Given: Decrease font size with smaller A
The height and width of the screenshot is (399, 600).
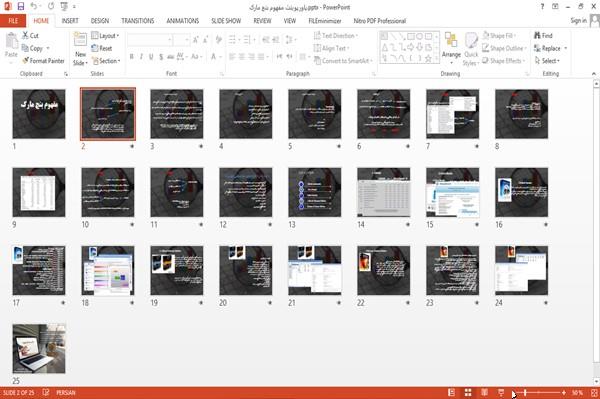Looking at the screenshot, I should (x=205, y=40).
